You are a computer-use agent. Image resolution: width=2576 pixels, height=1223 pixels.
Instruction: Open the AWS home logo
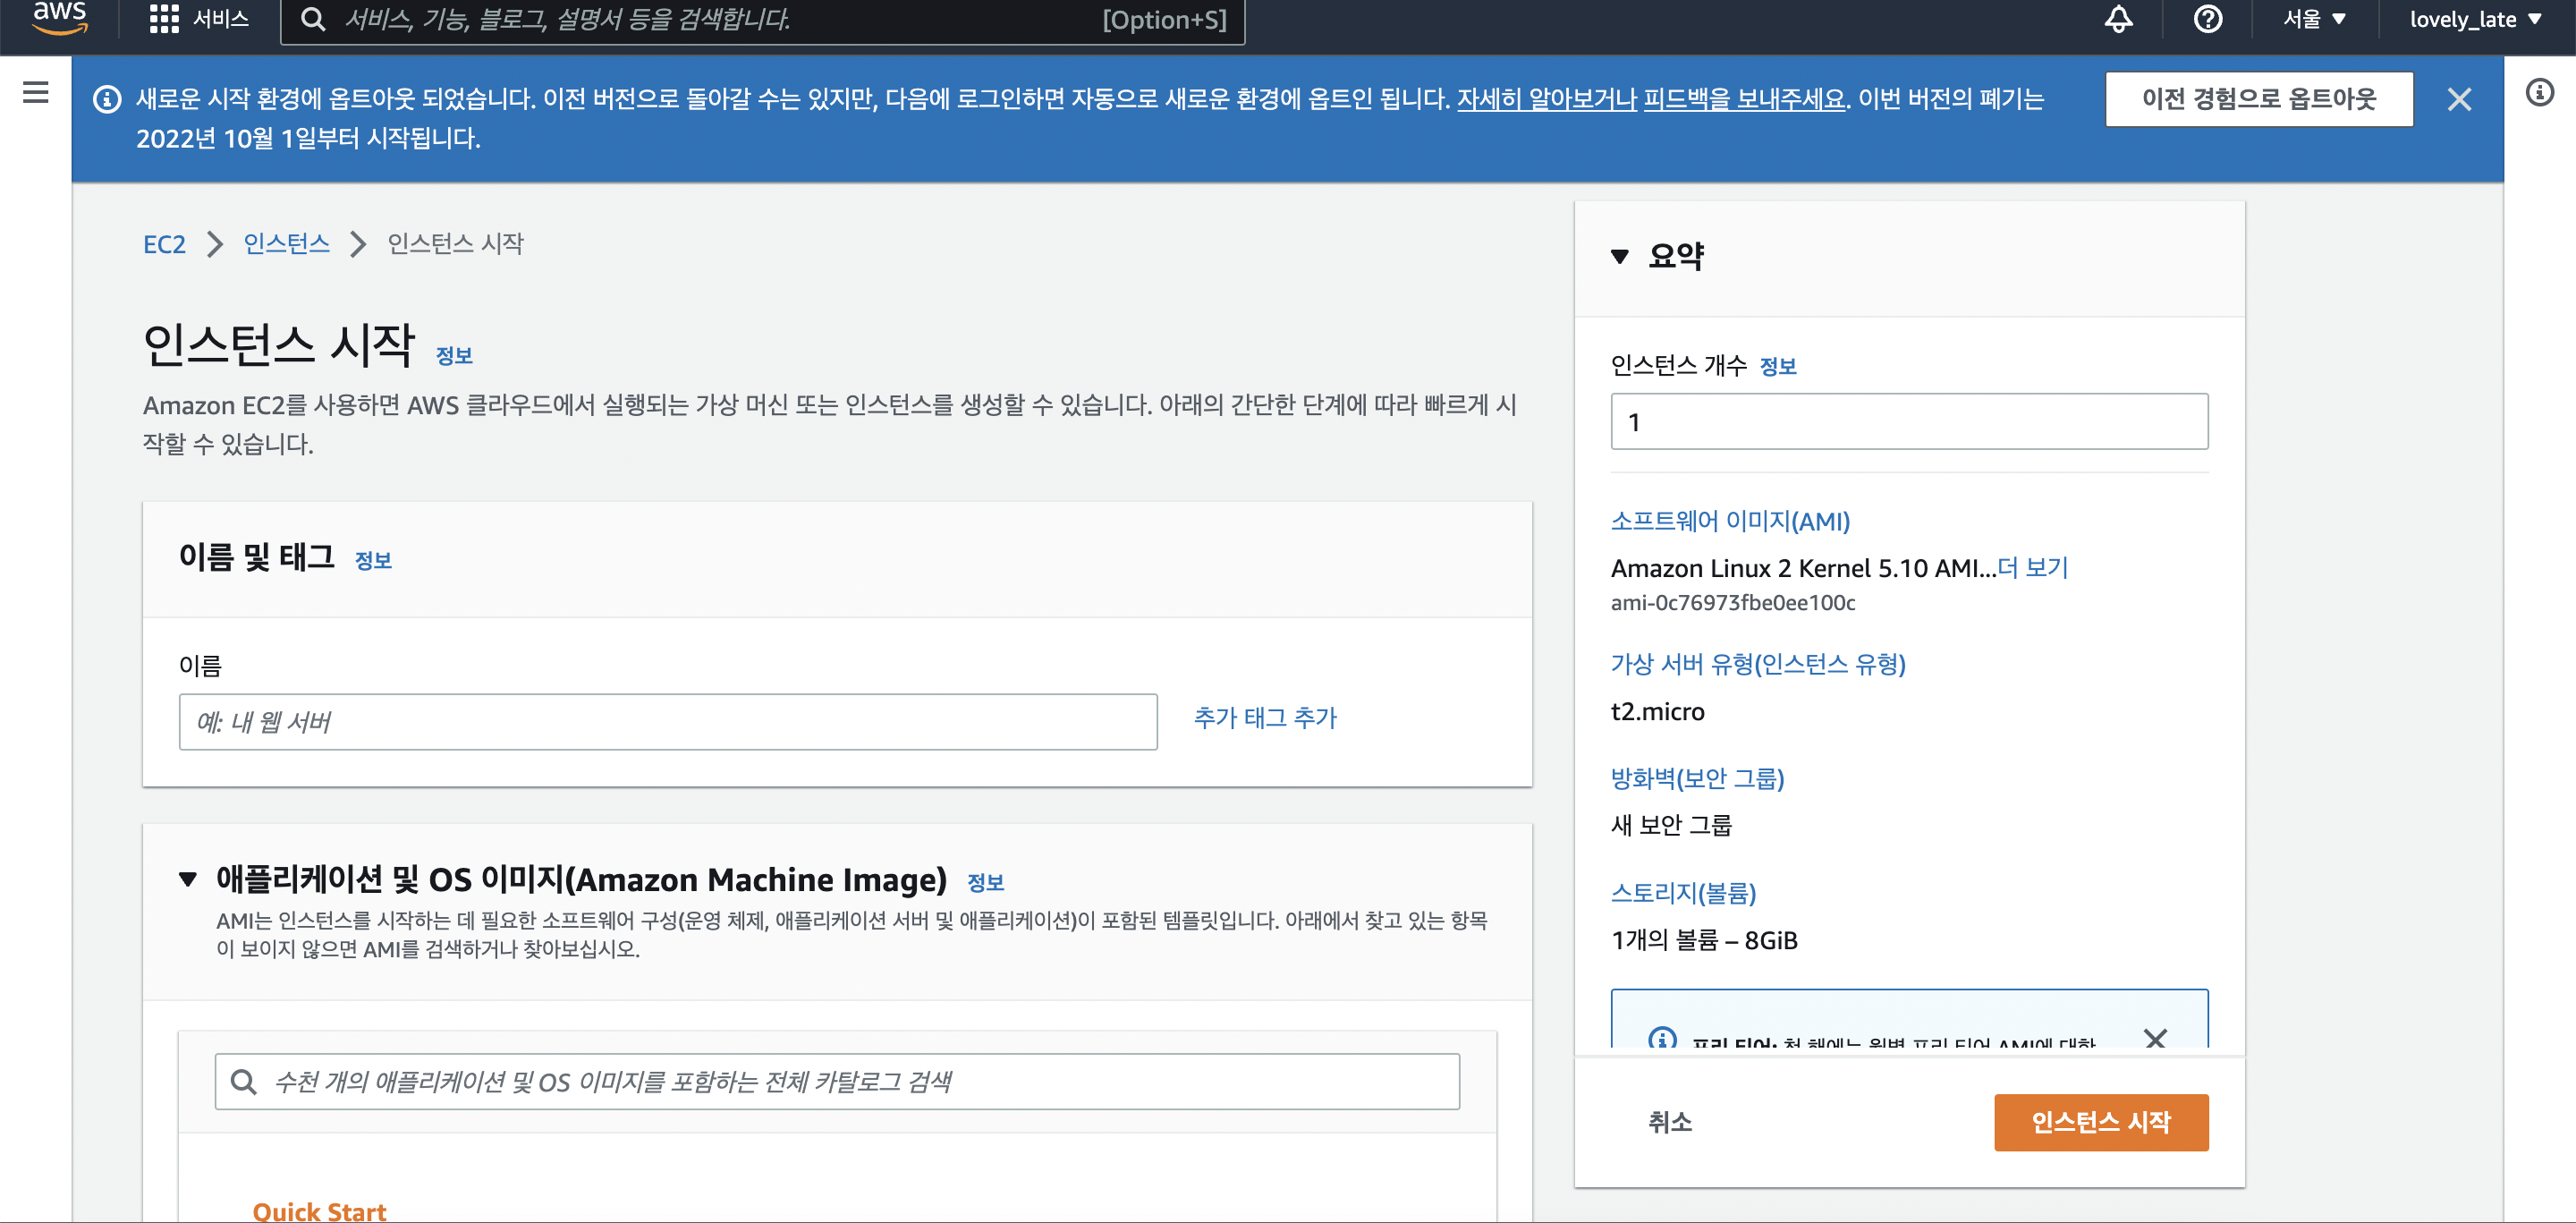[x=59, y=18]
